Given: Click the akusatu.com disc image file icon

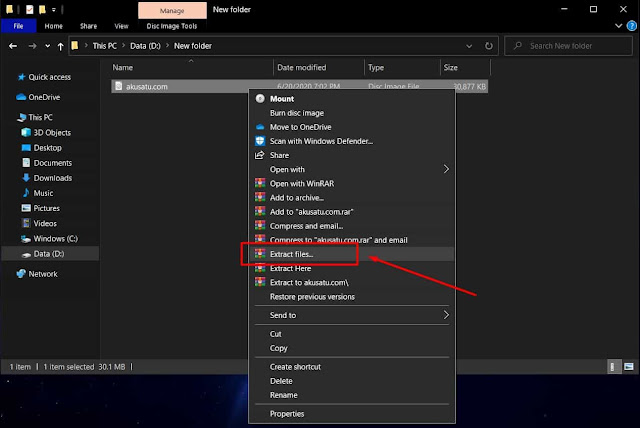Looking at the screenshot, I should (x=118, y=86).
